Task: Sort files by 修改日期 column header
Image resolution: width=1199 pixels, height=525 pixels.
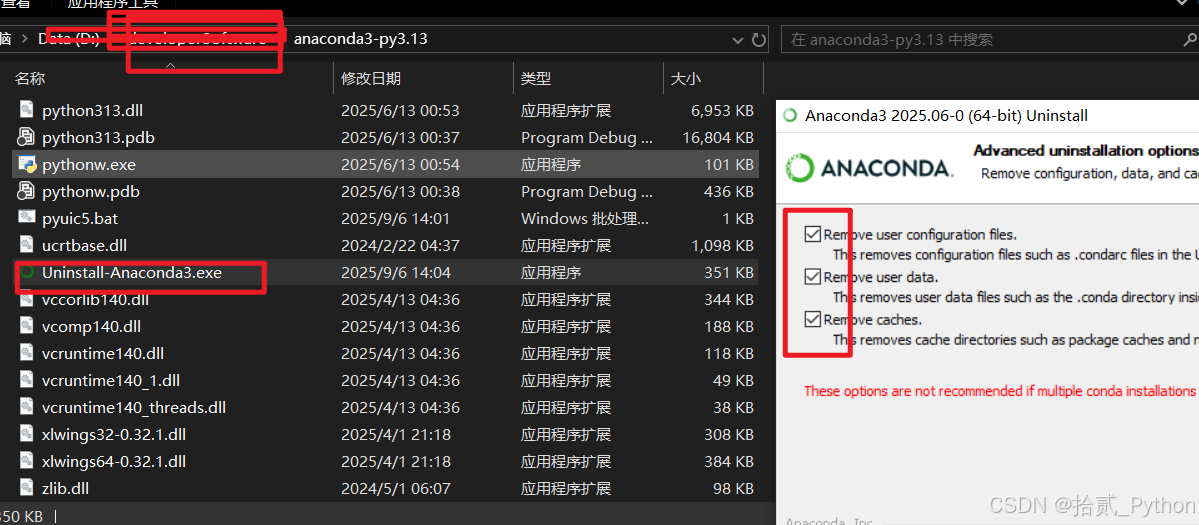Action: tap(371, 78)
